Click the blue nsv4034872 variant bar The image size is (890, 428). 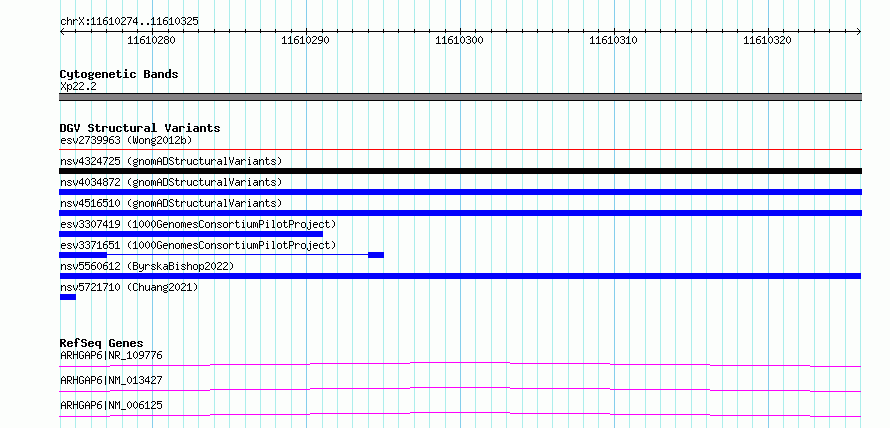[460, 192]
